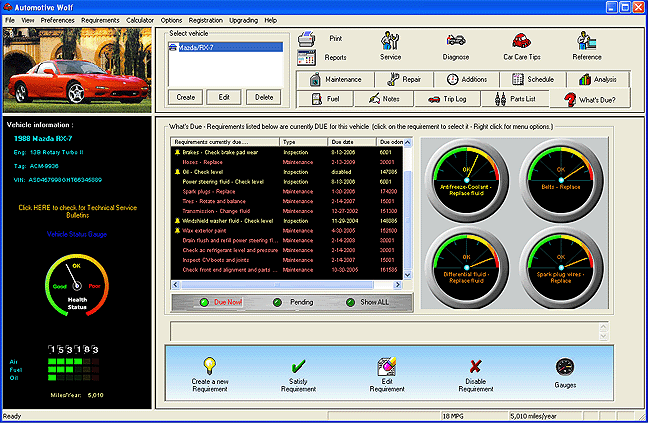Click the Disable Requirement red X icon
The image size is (648, 423).
(x=475, y=365)
